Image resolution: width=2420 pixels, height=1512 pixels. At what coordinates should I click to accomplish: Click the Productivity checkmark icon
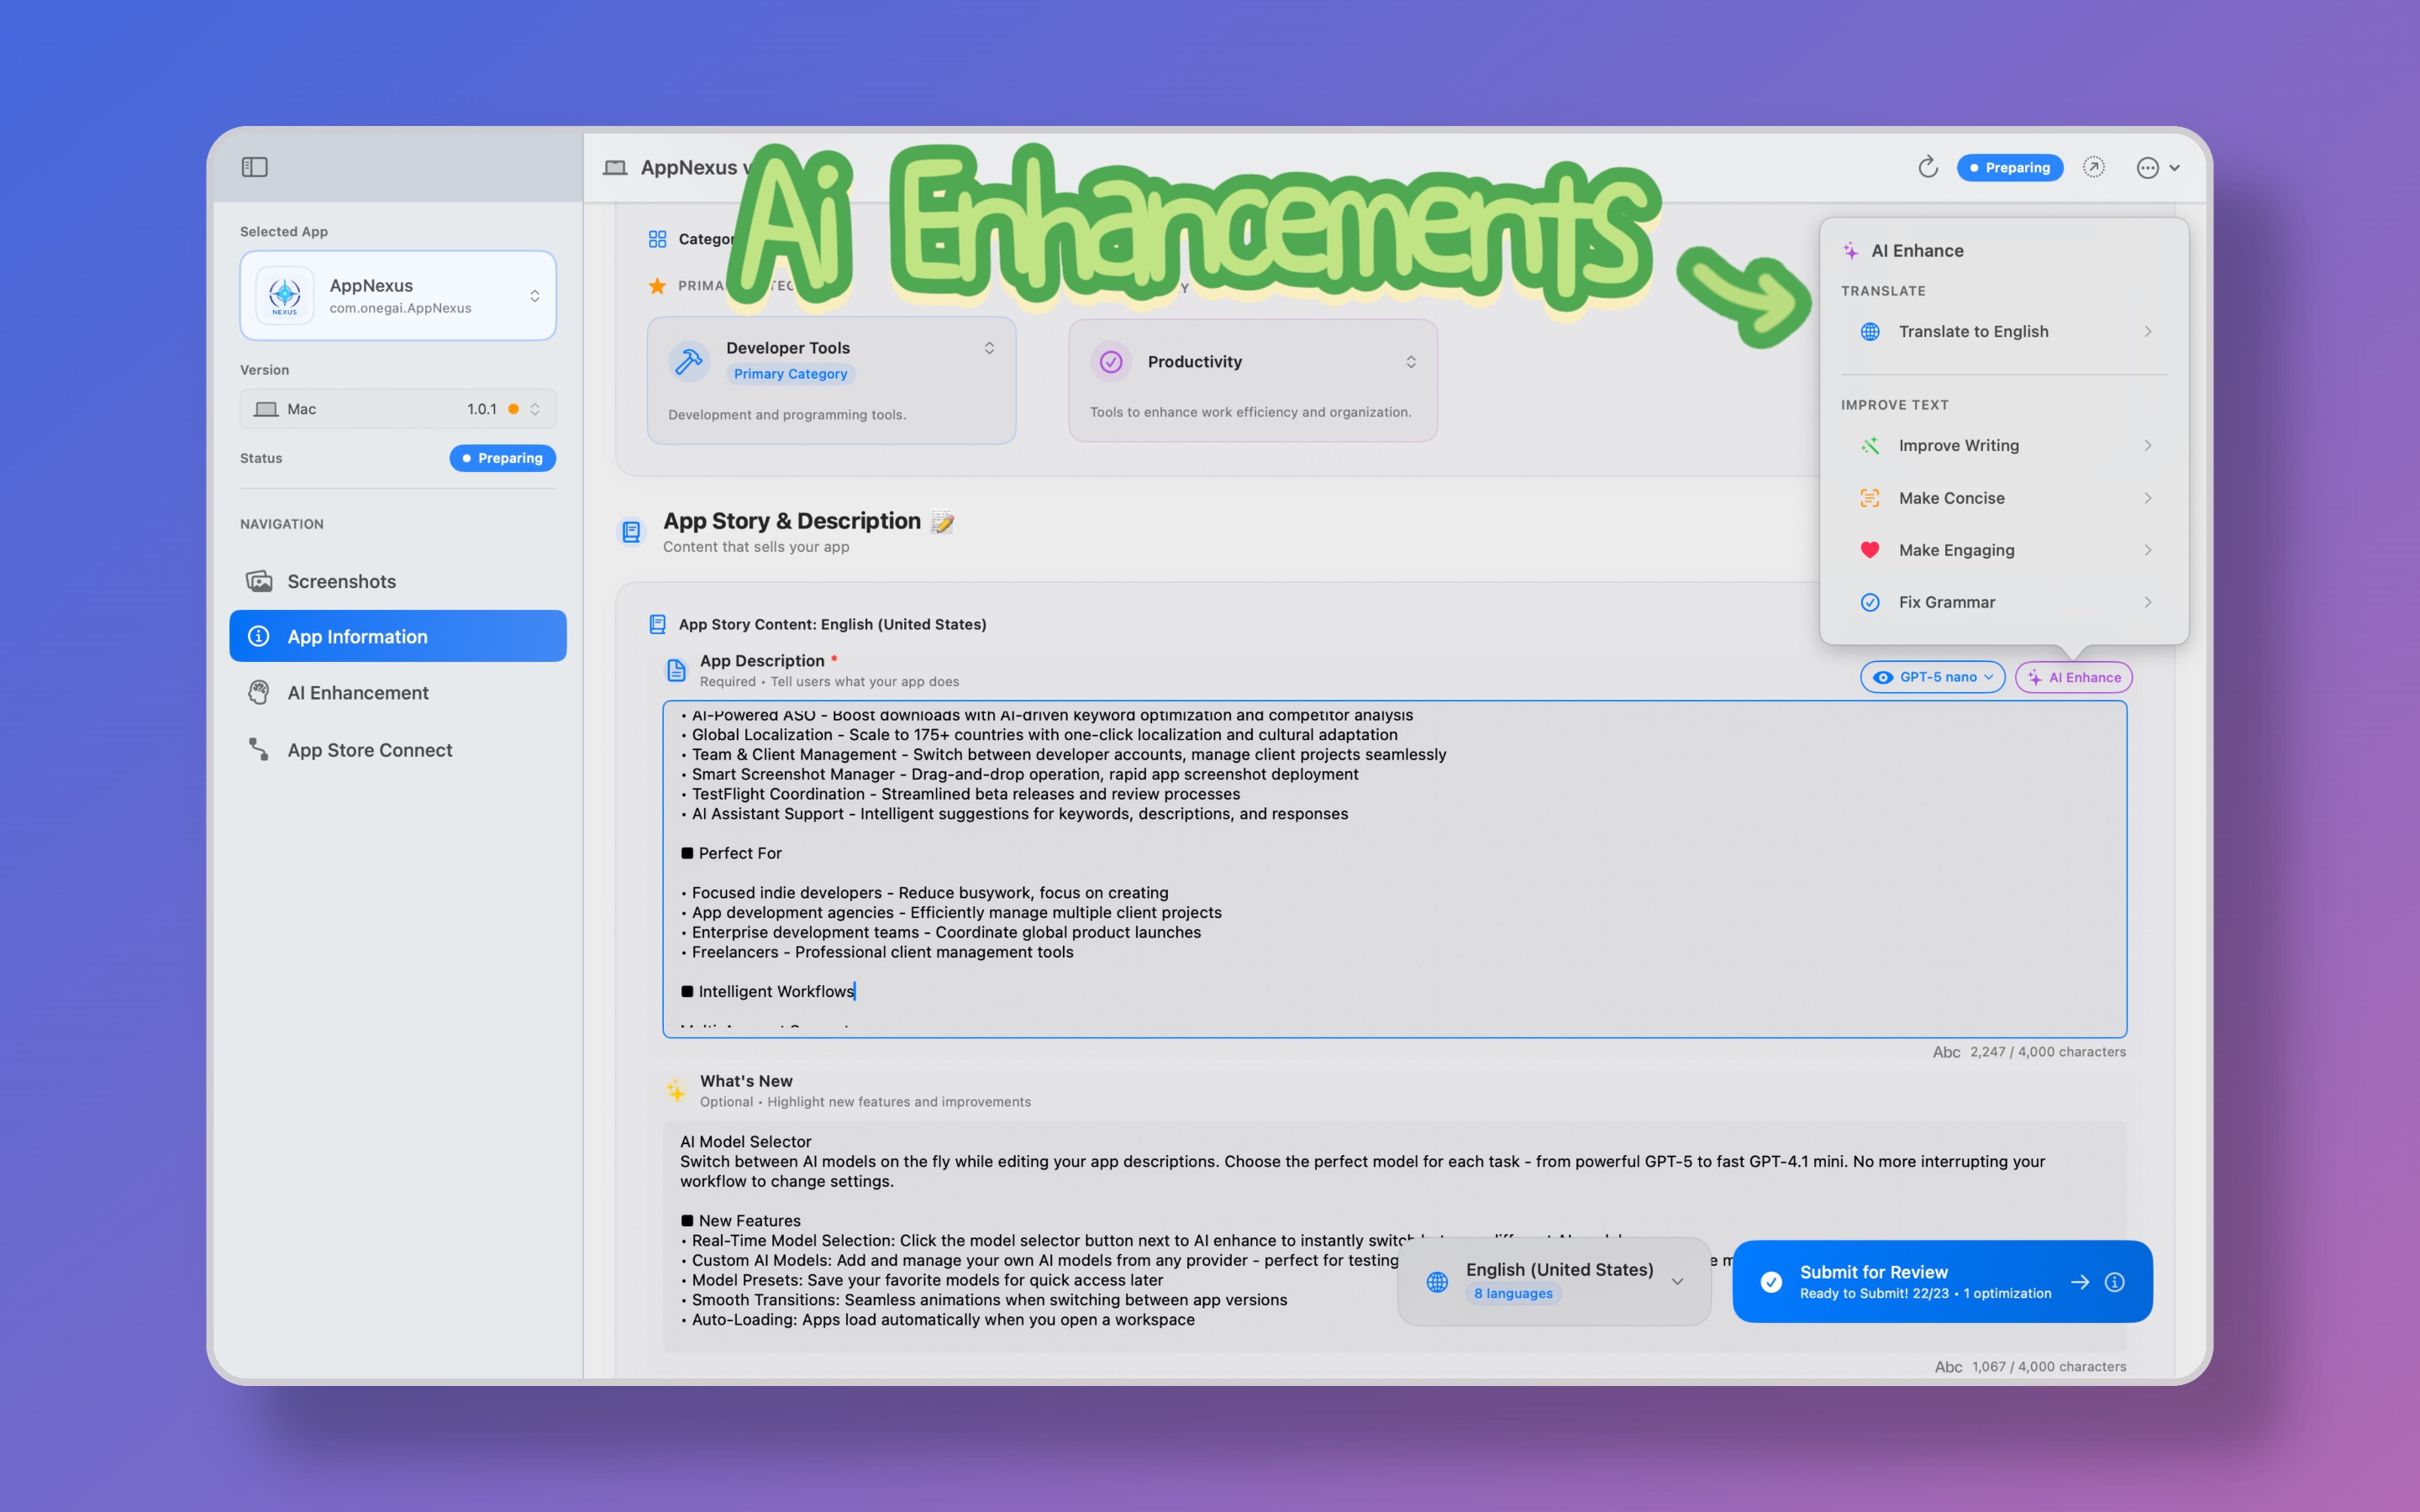pos(1110,362)
